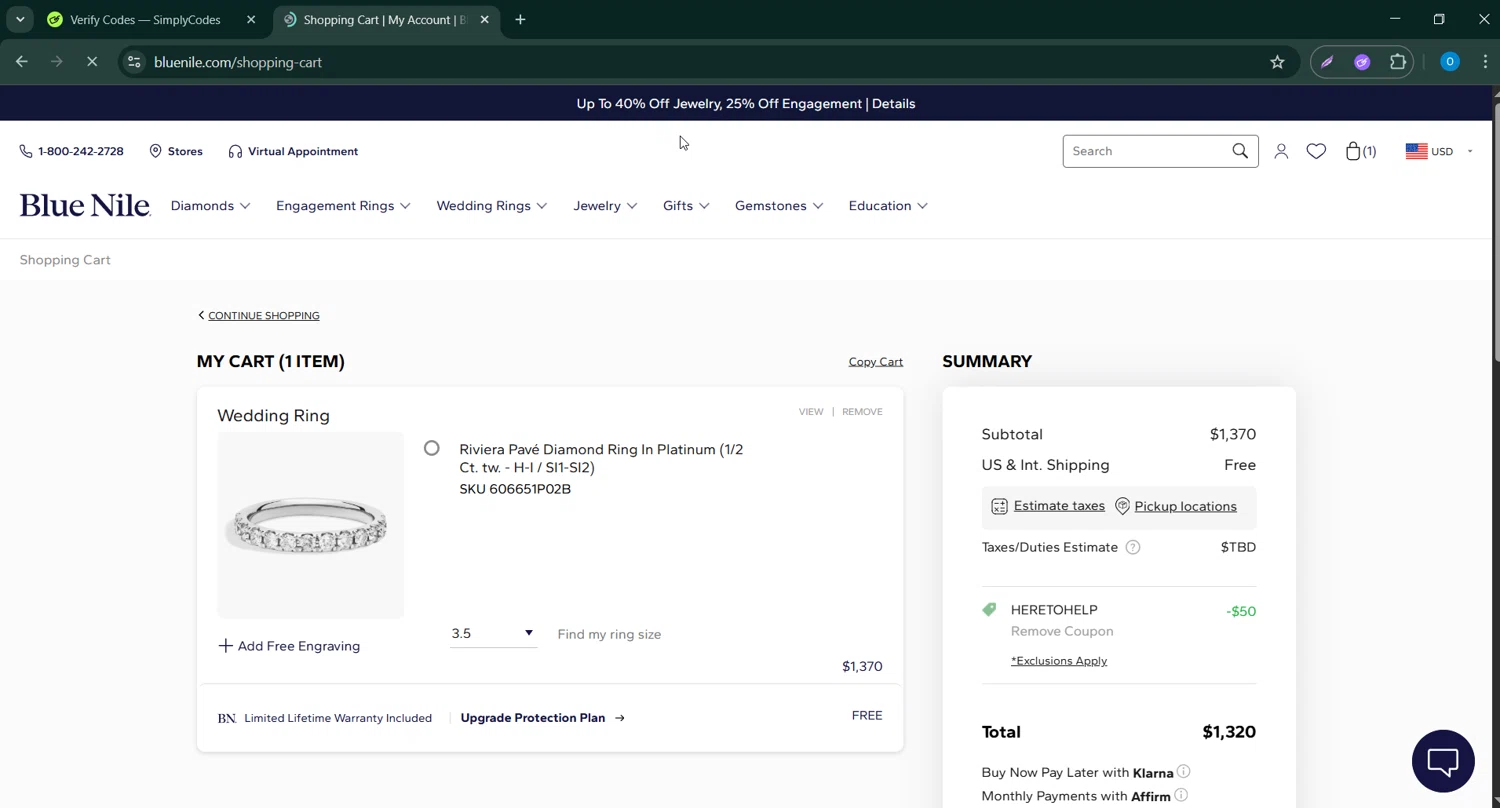The height and width of the screenshot is (808, 1500).
Task: Click the Estimate taxes calculator icon
Action: pos(999,506)
